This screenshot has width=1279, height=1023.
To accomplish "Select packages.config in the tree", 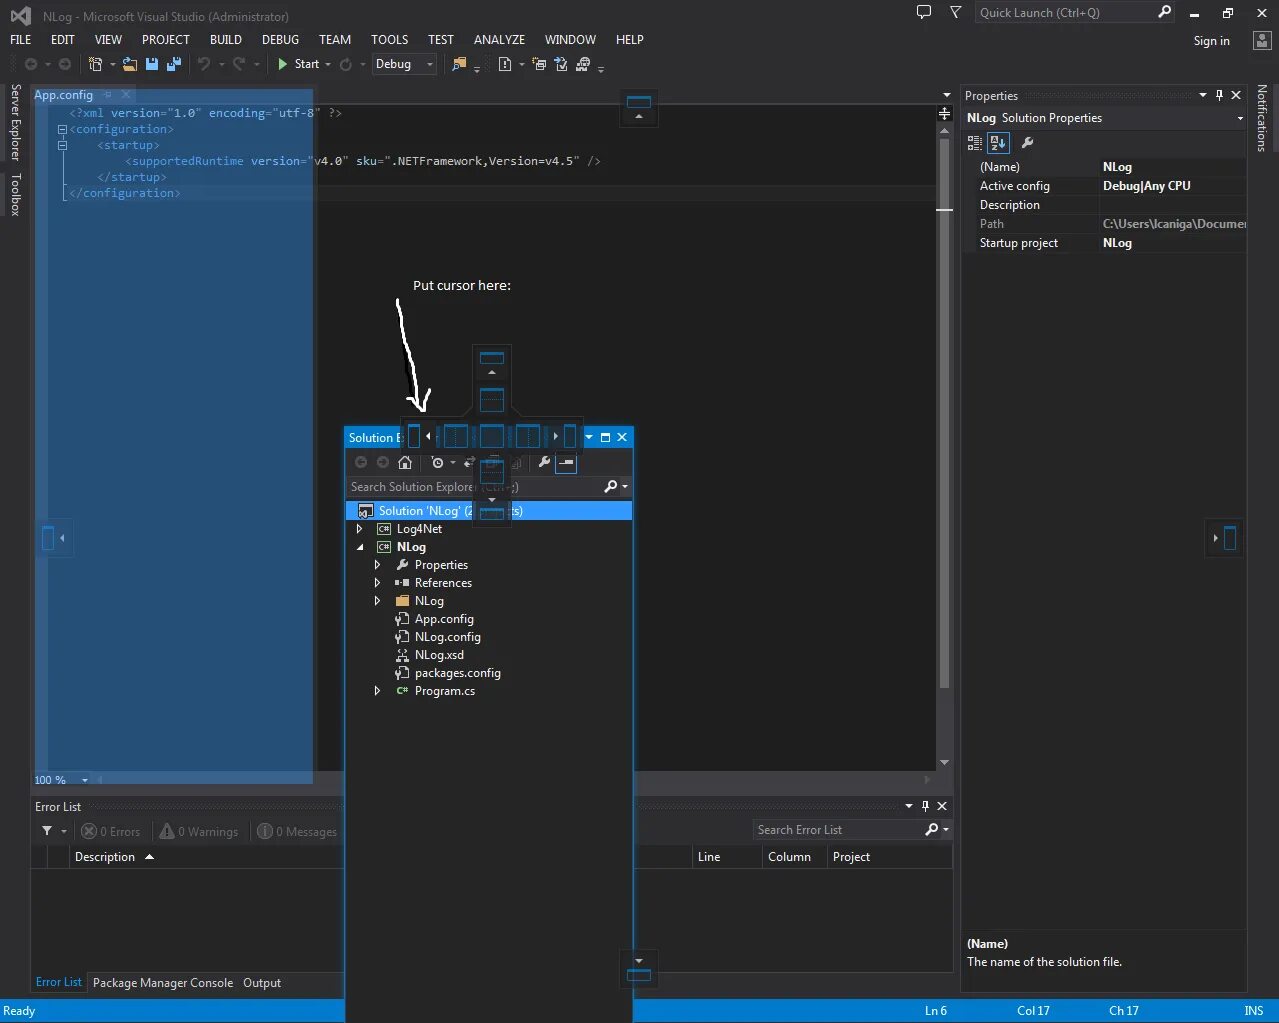I will 458,673.
